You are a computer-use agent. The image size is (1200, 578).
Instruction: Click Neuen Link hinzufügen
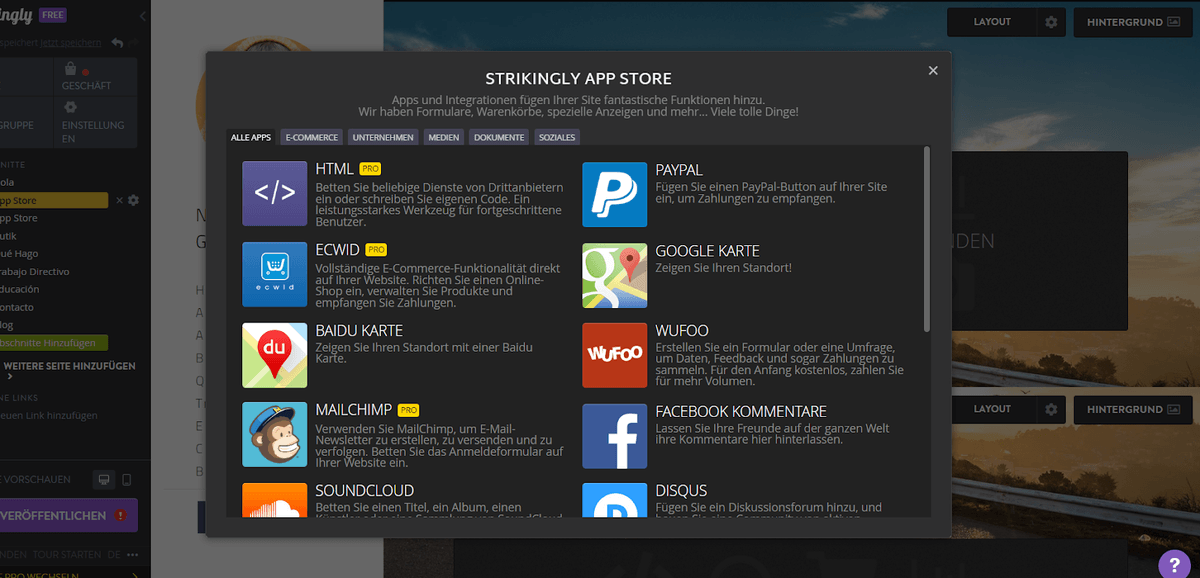coord(48,415)
